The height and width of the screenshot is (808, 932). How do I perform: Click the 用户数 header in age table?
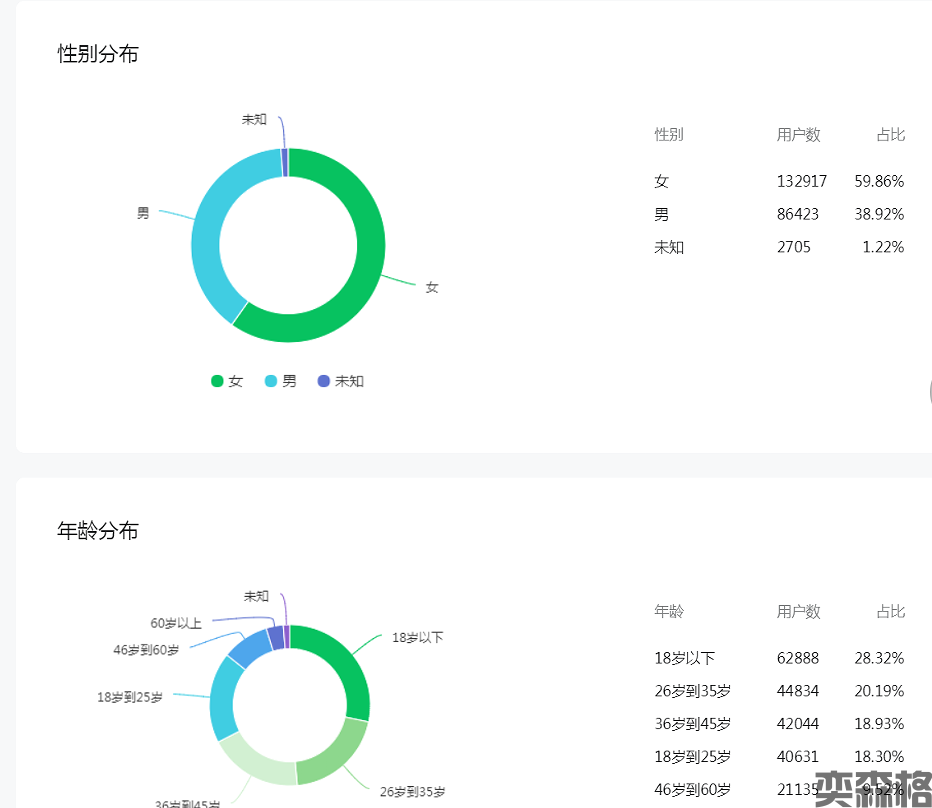[798, 611]
